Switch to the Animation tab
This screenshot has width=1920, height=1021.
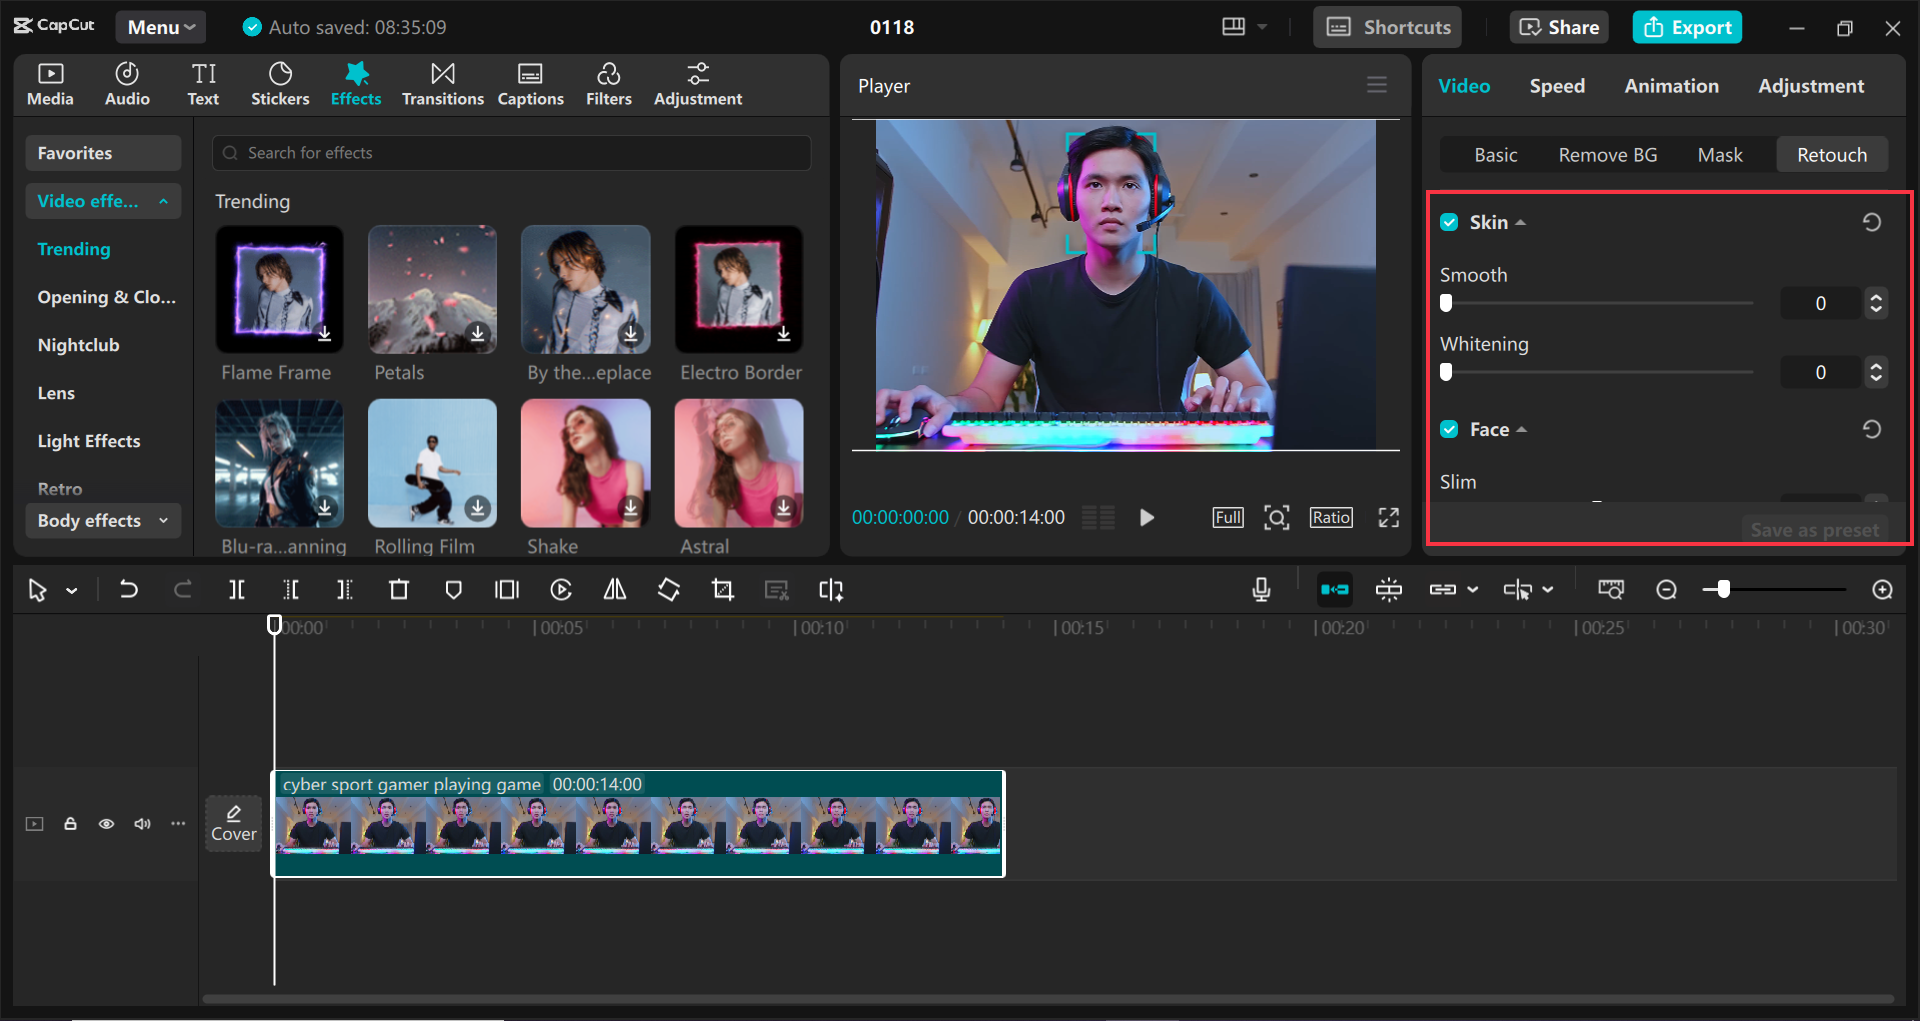(1671, 86)
